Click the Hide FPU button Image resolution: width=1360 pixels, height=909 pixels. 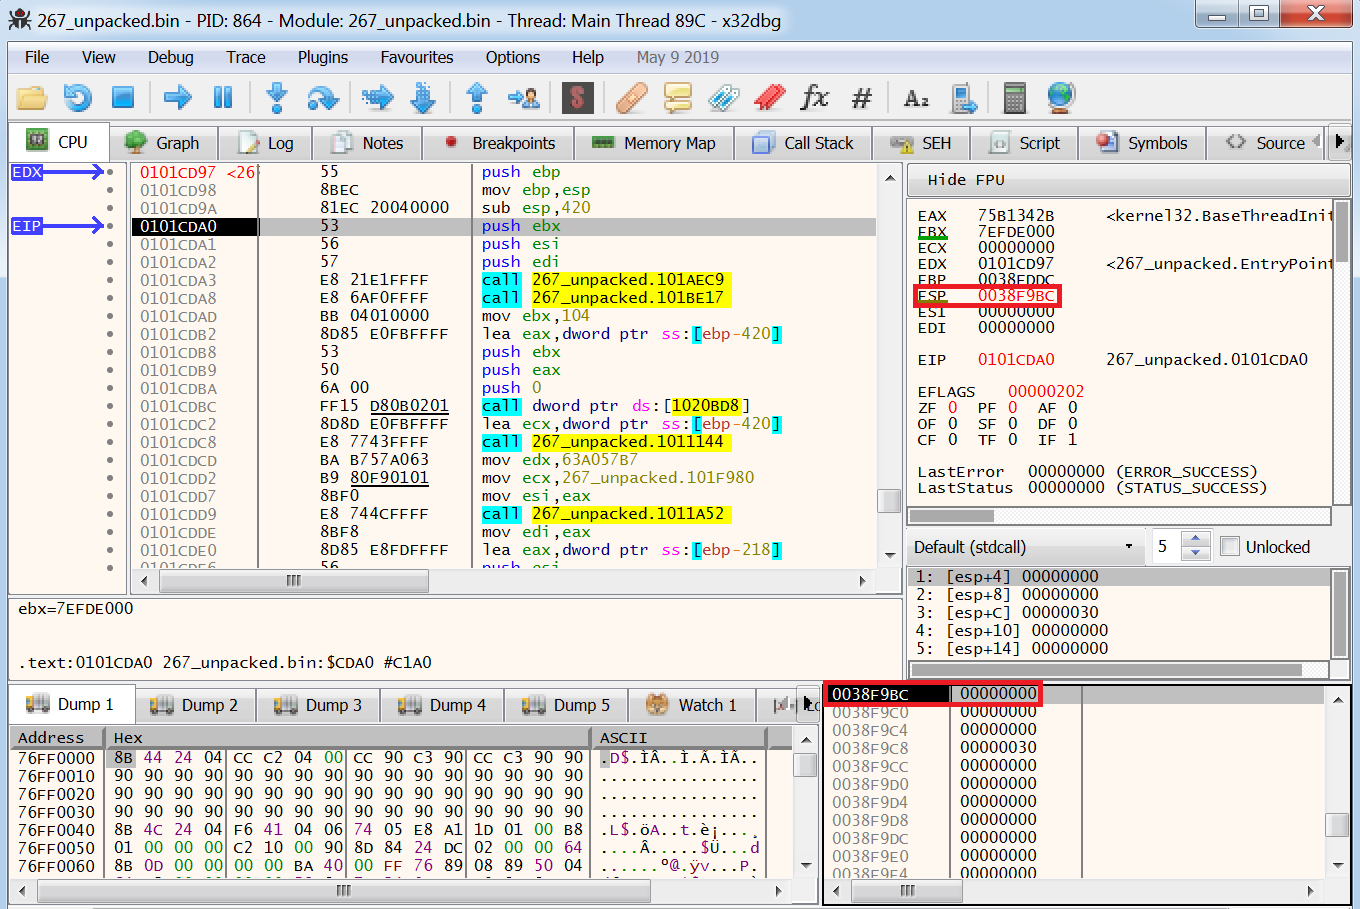(x=965, y=180)
